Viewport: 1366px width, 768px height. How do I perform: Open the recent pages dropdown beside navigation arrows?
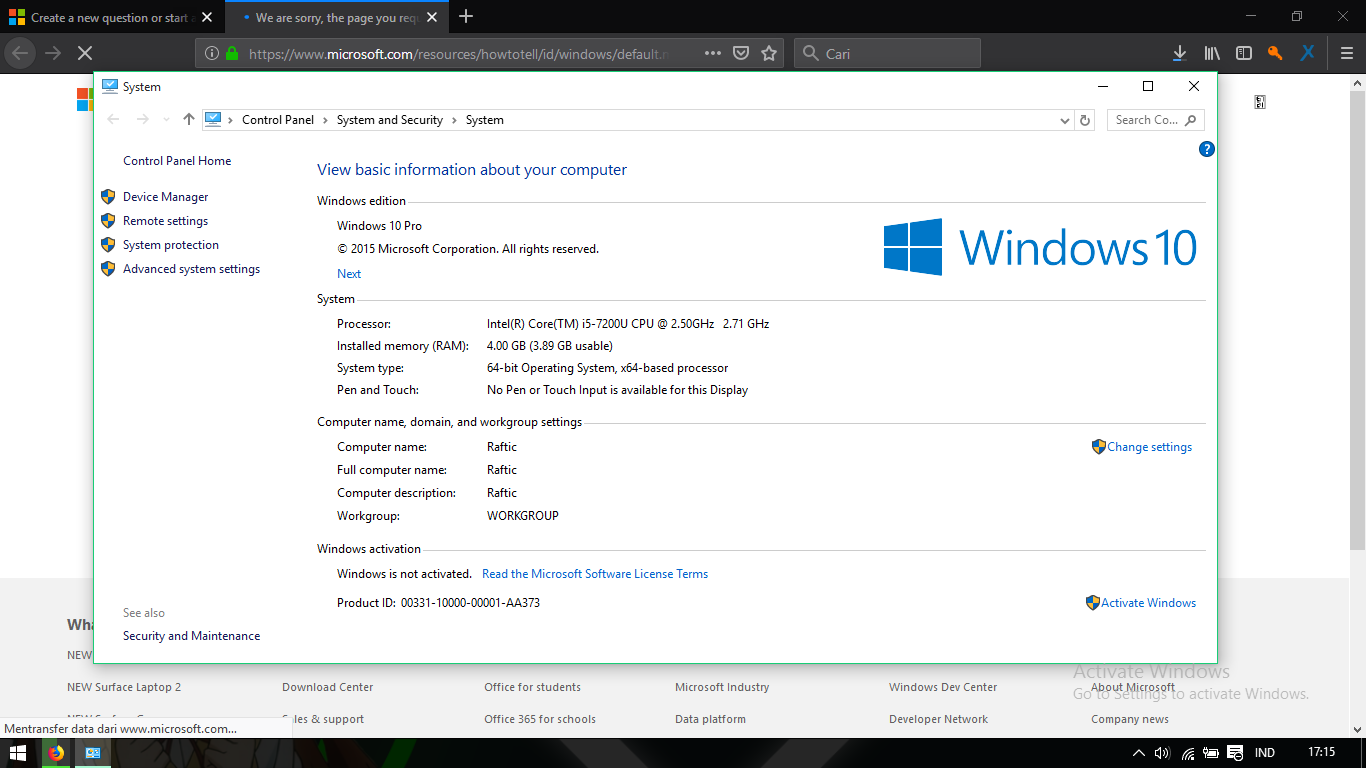[165, 119]
